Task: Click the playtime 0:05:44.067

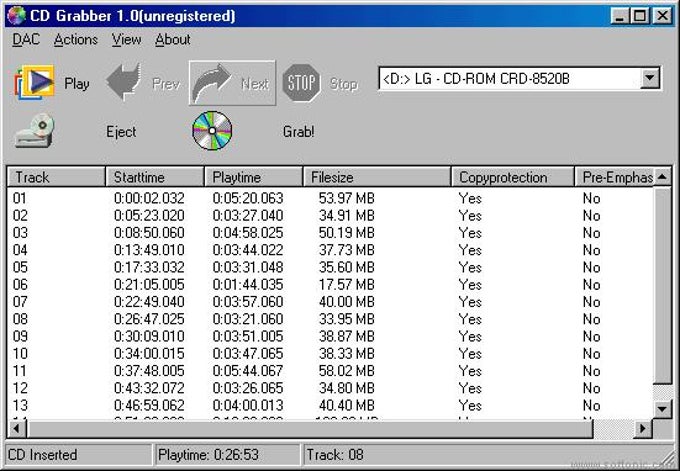Action: [x=248, y=371]
